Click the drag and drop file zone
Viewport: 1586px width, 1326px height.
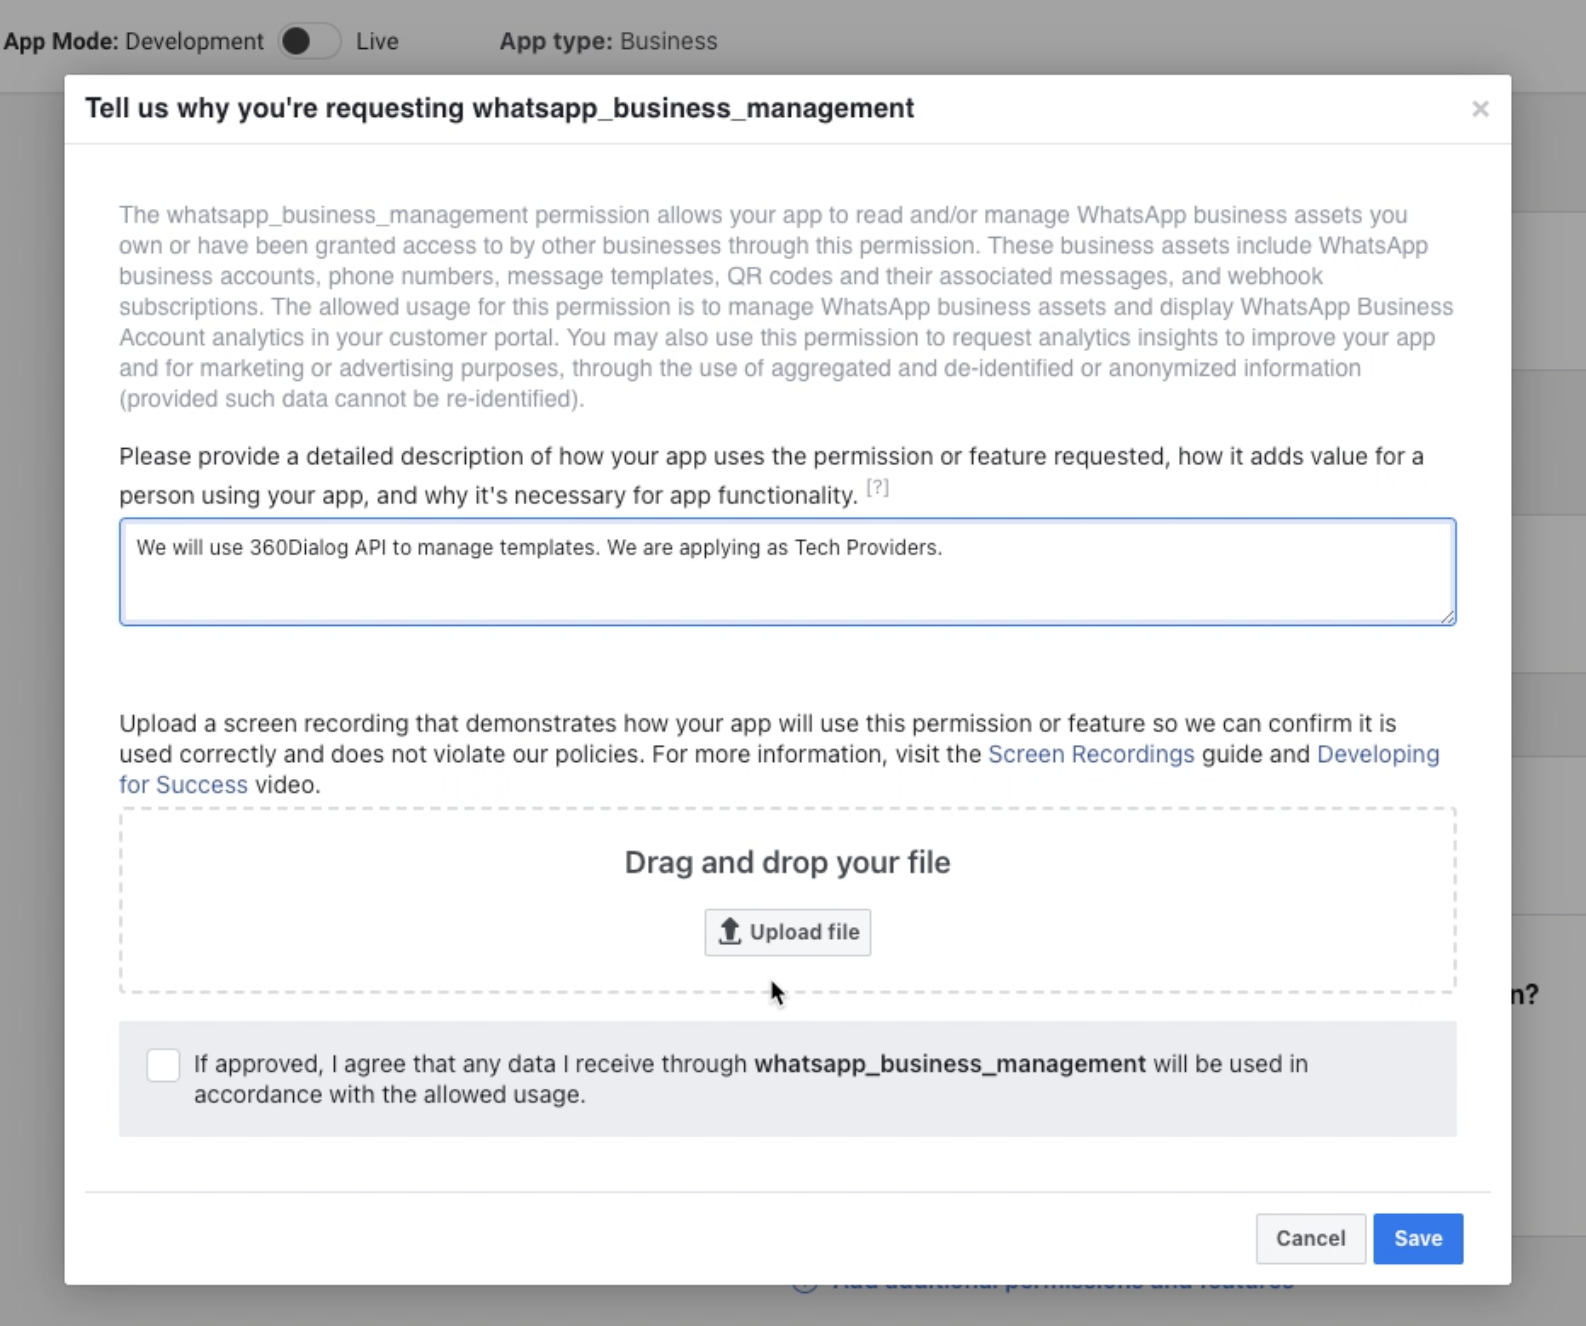pyautogui.click(x=787, y=900)
